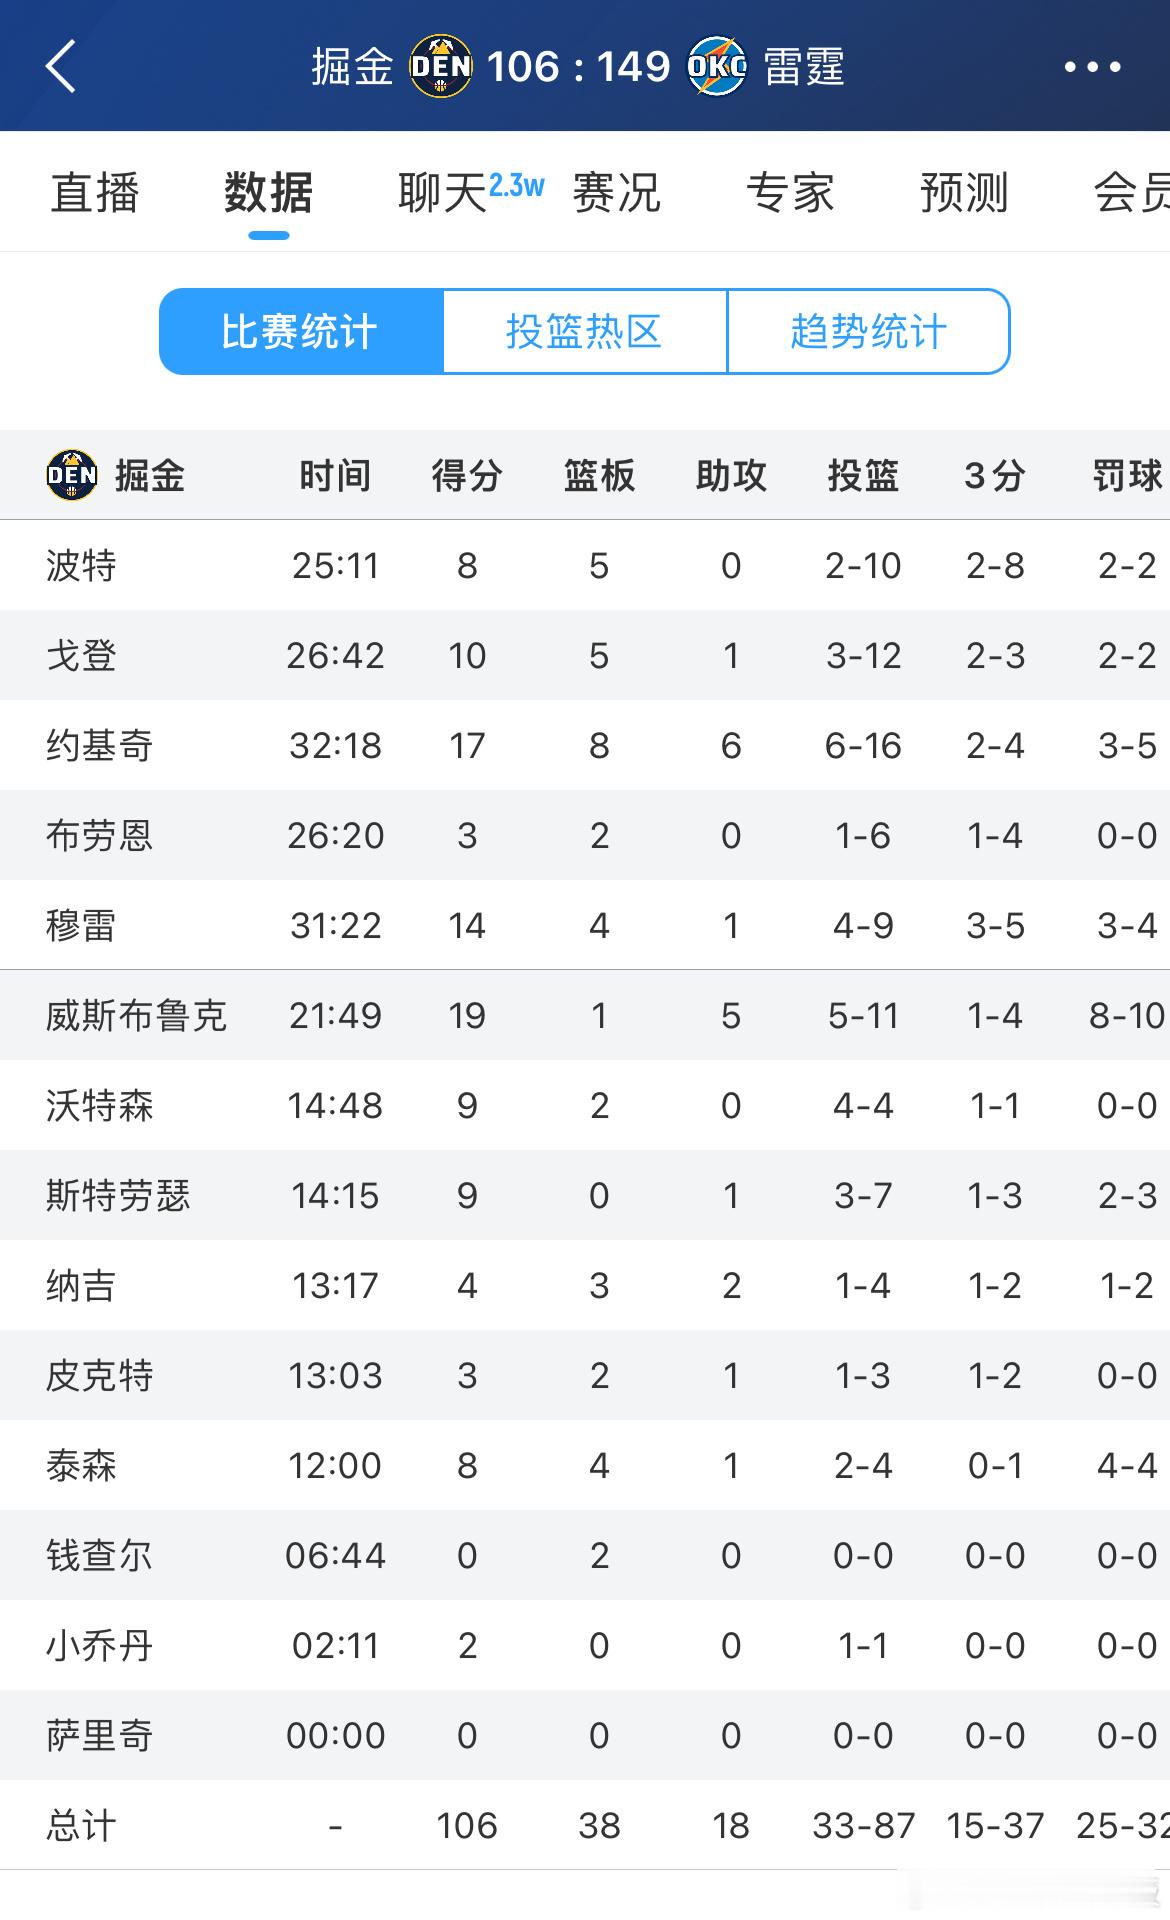Open the 聊天 chat tab
The image size is (1170, 1920).
442,192
